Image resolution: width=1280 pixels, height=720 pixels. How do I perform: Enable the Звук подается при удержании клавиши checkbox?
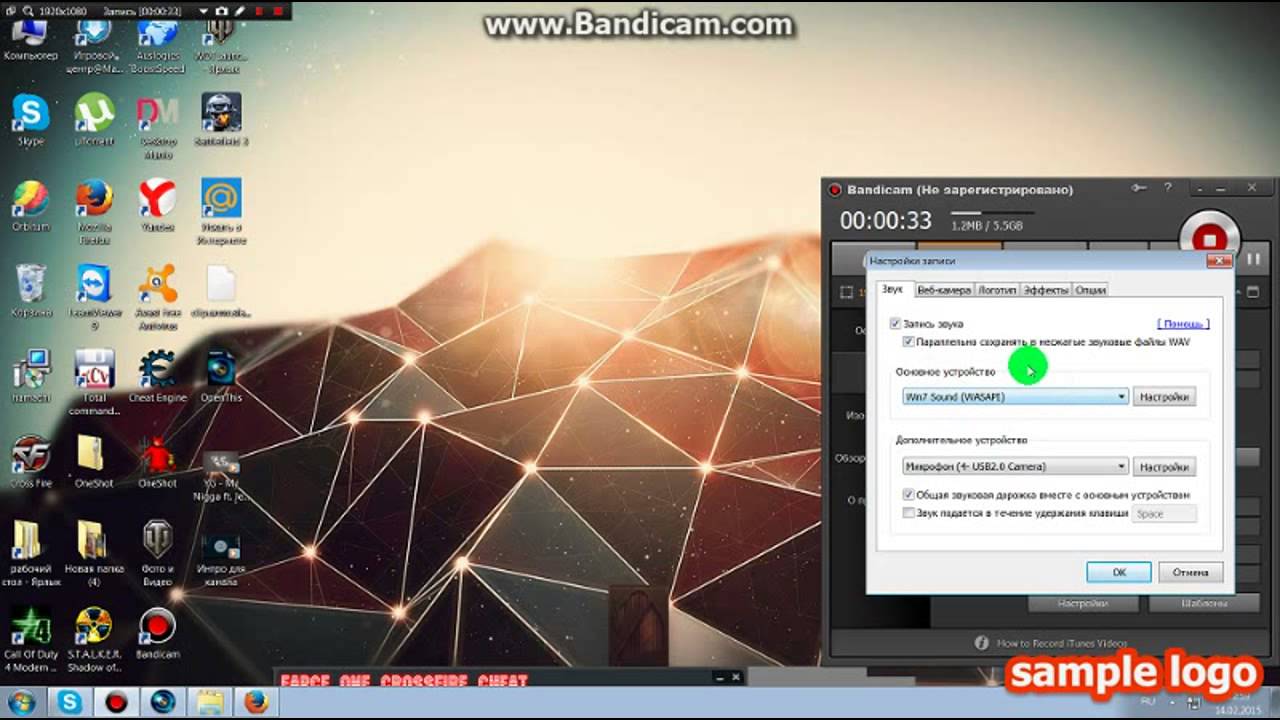point(908,513)
